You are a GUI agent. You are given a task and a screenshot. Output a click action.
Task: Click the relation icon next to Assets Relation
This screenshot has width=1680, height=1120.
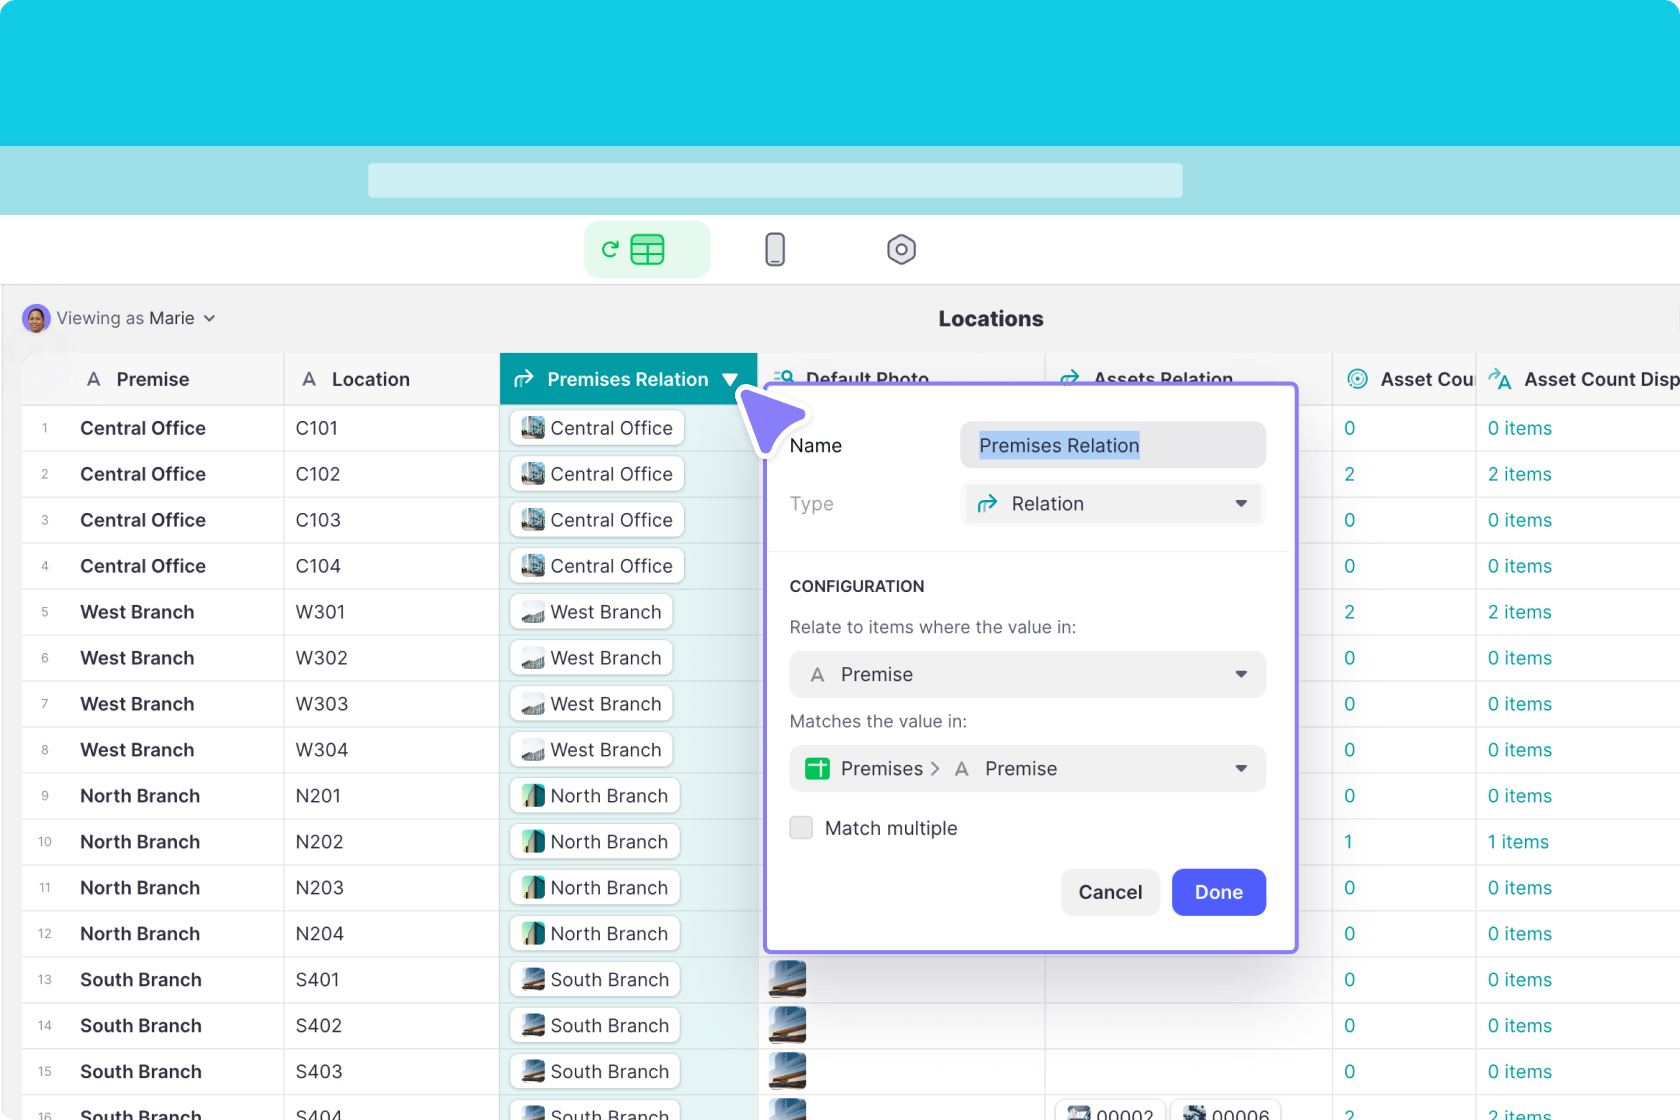point(1070,378)
